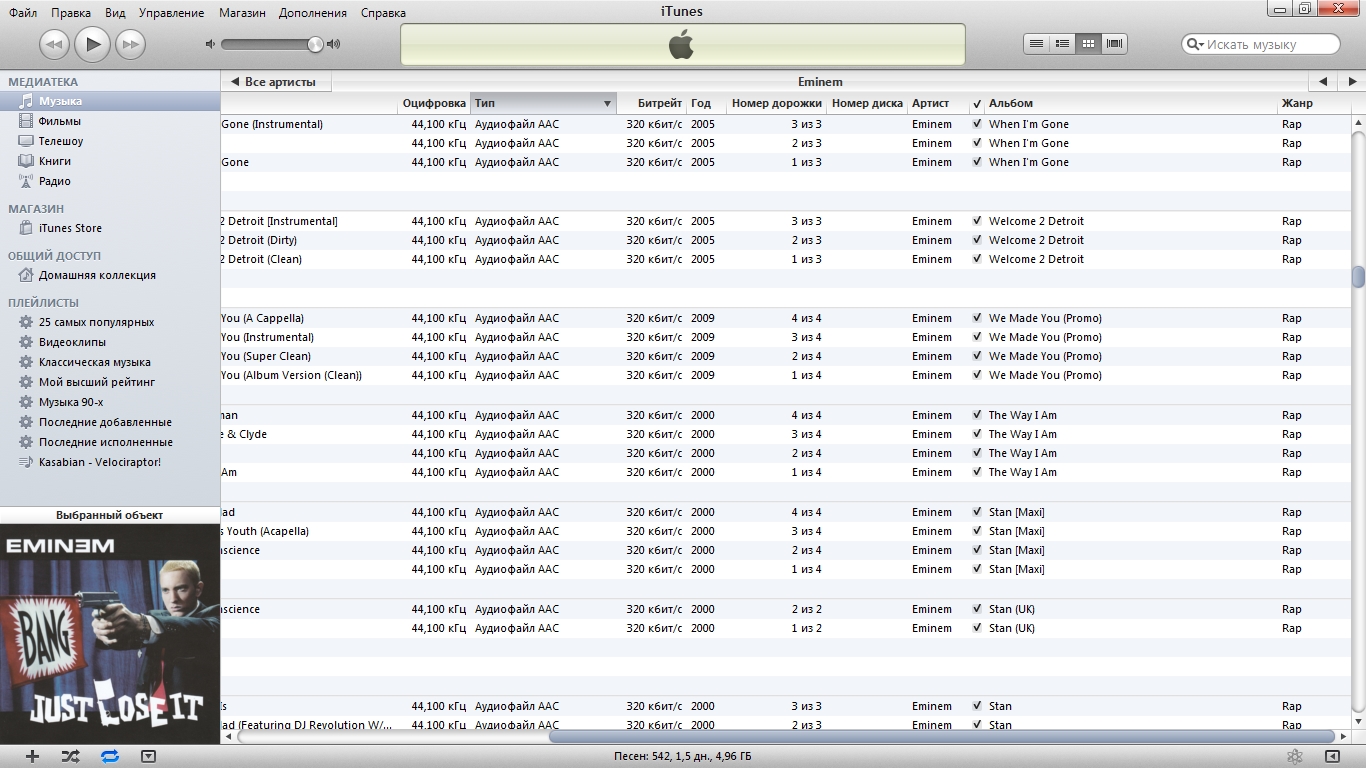Sort by the Оцифровка column header

434,103
